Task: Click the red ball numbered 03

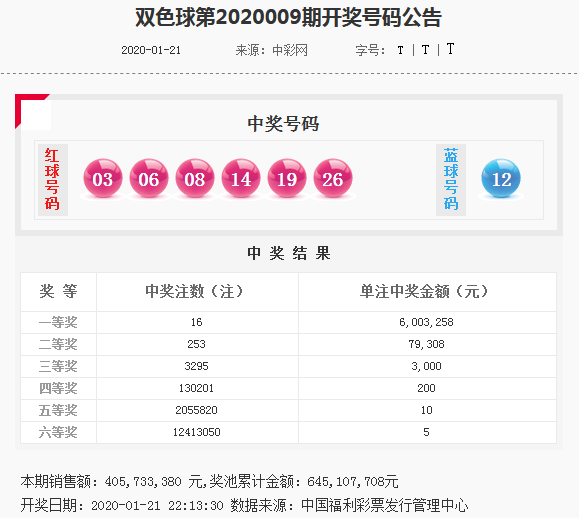Action: click(x=103, y=178)
